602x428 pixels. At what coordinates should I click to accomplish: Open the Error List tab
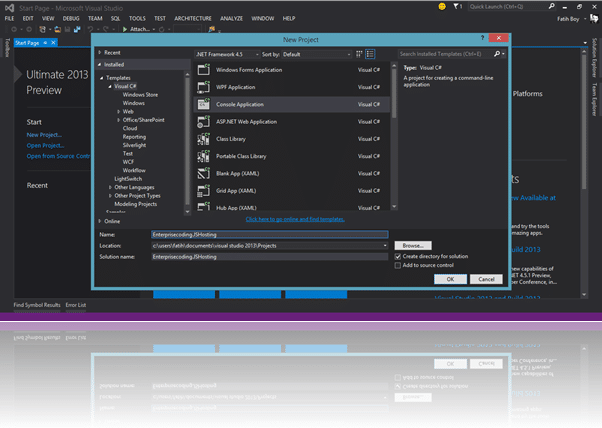pos(76,305)
